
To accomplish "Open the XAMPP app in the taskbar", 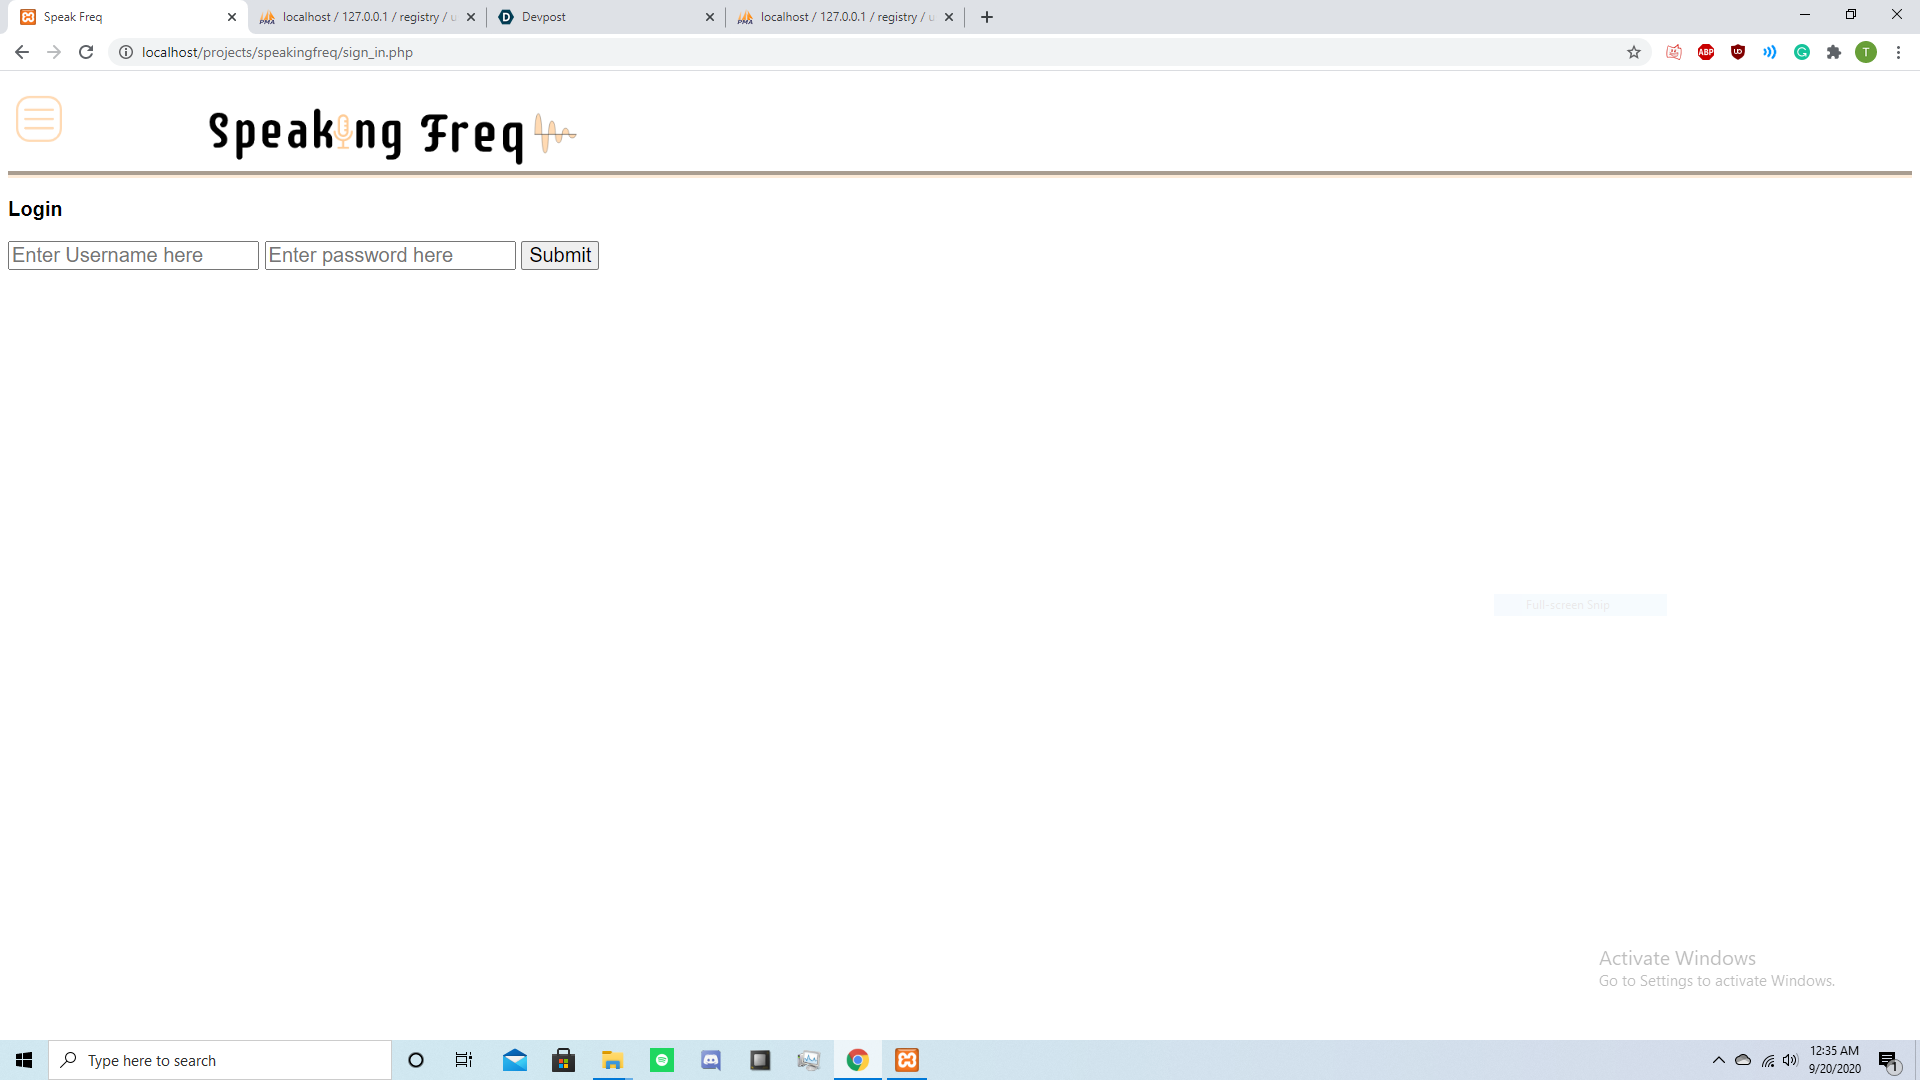I will pyautogui.click(x=907, y=1060).
